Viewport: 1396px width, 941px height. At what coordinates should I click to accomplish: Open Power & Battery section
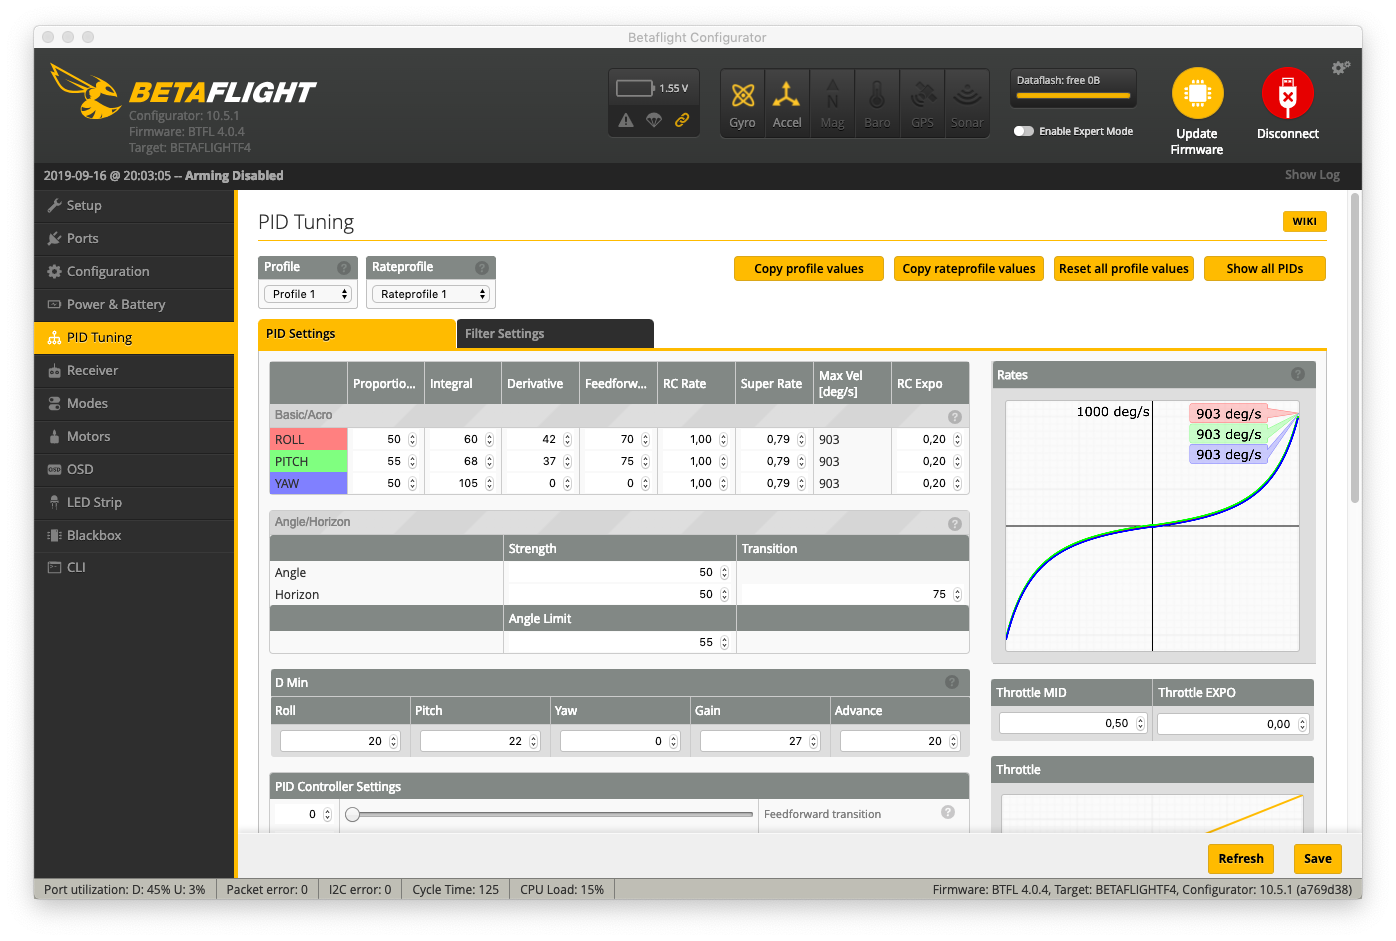click(135, 304)
